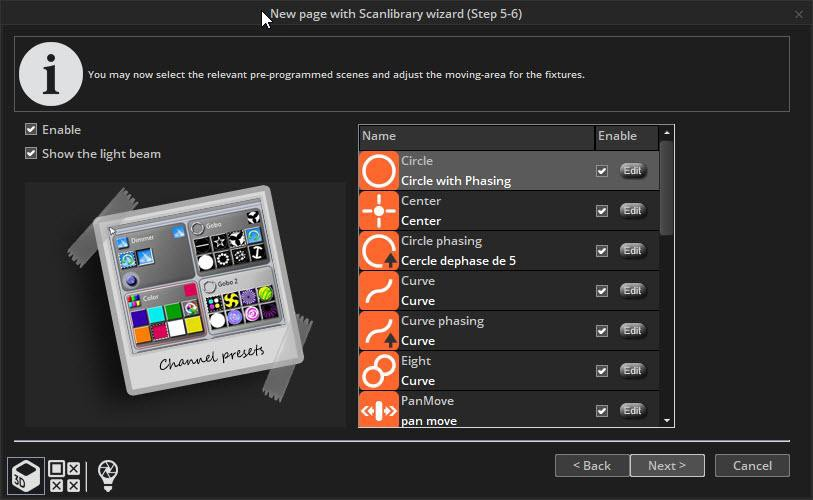
Task: Sort list by Name column header
Action: (476, 136)
